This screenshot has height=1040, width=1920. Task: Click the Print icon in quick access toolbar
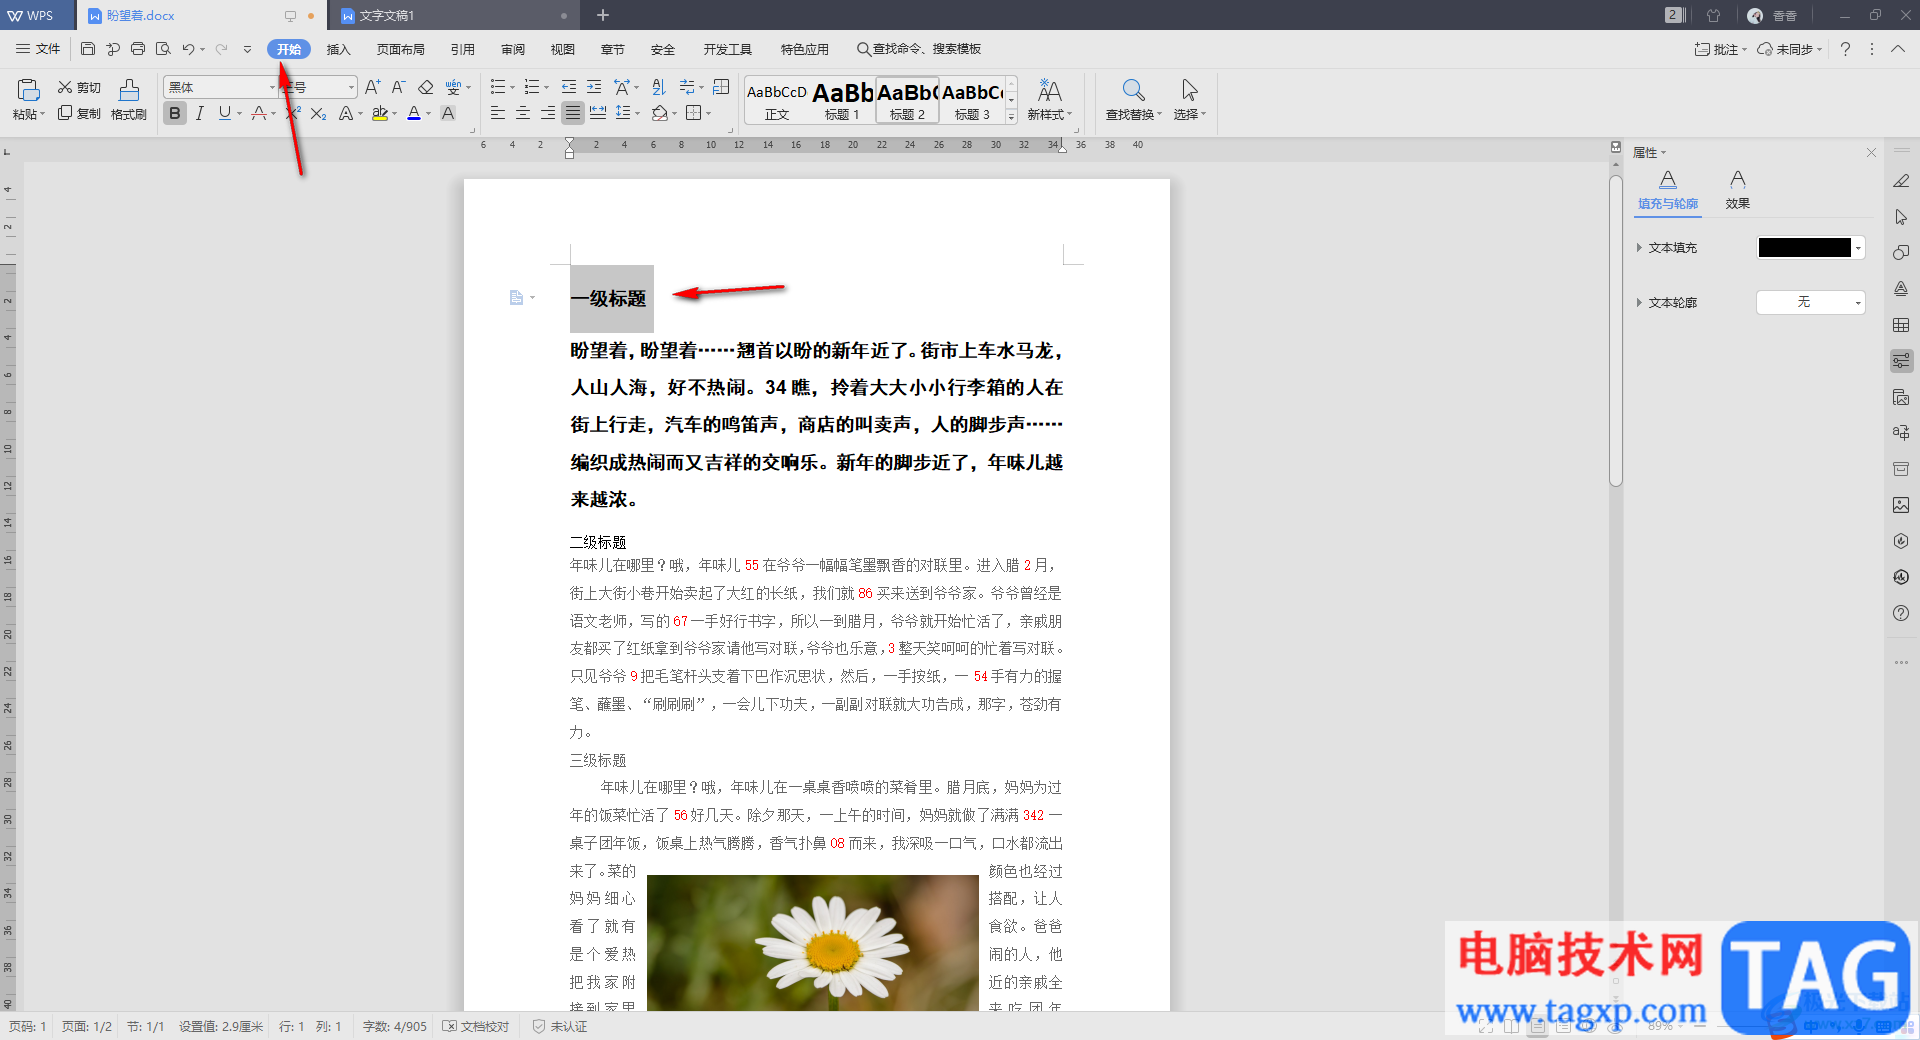click(x=138, y=49)
